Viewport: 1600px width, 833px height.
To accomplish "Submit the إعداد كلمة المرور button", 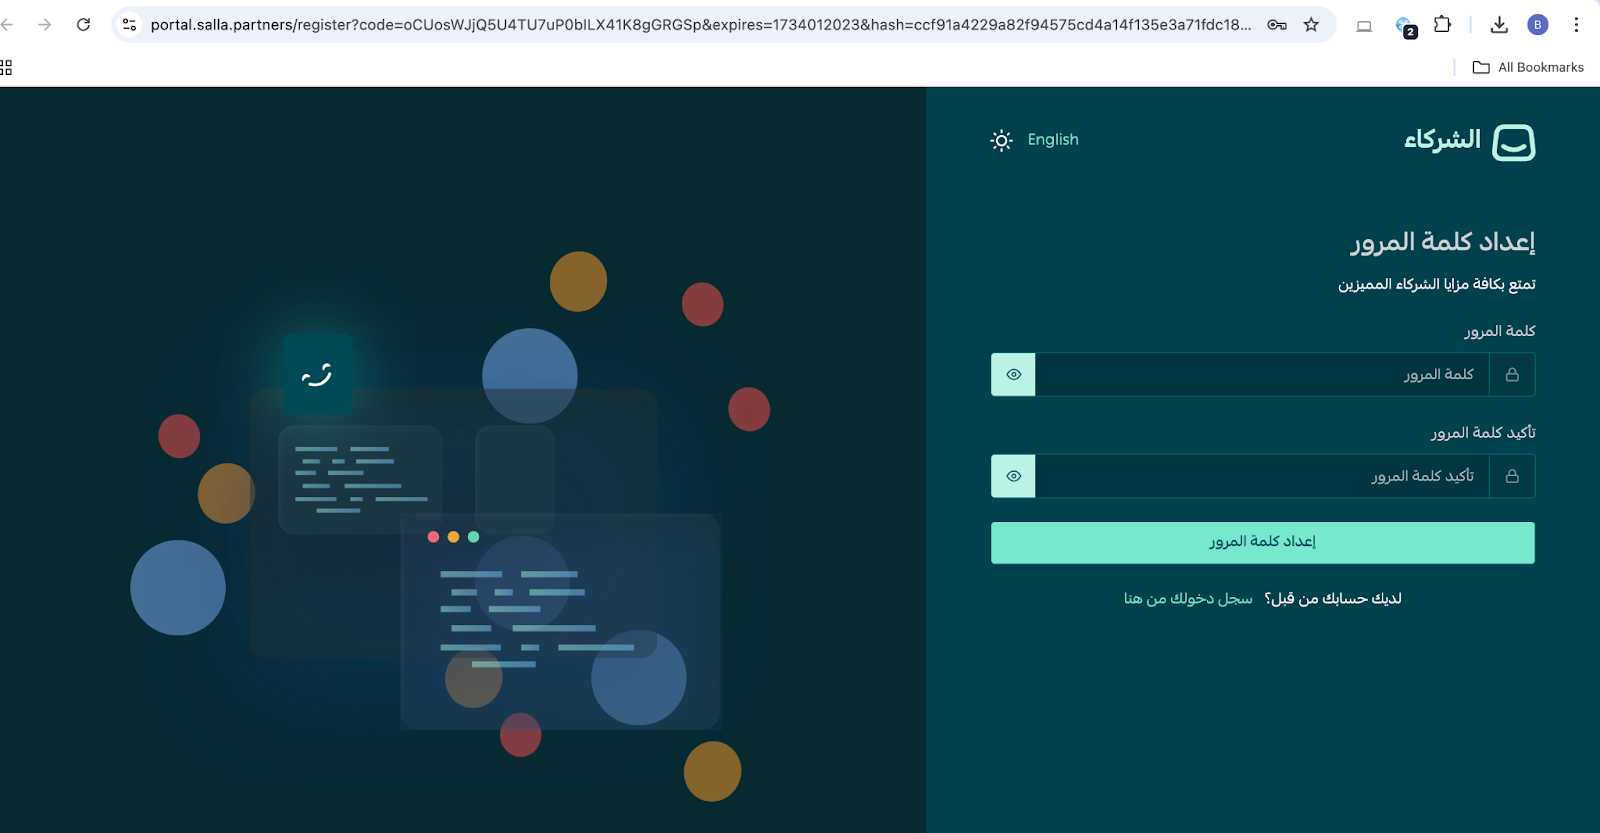I will (x=1263, y=543).
